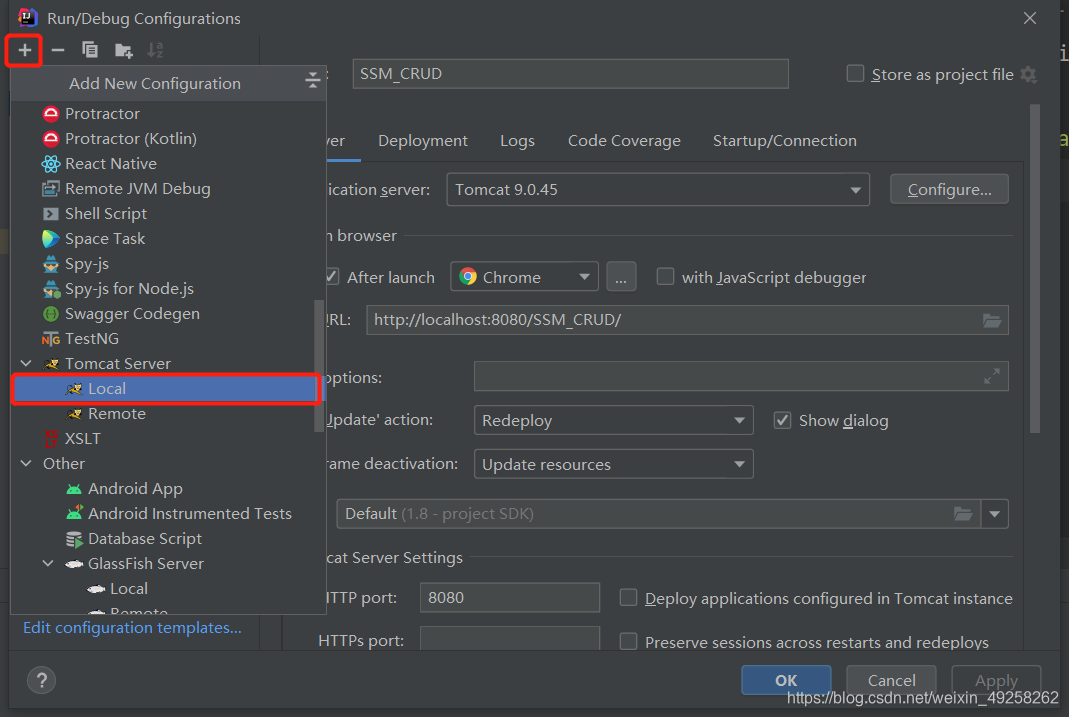This screenshot has width=1069, height=717.
Task: Click the Remove Configuration minus icon
Action: (58, 50)
